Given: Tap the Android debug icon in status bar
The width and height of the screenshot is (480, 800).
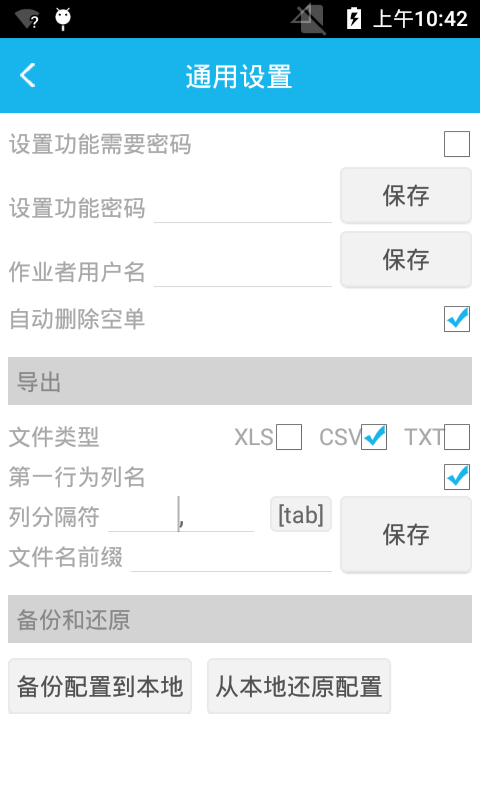Looking at the screenshot, I should click(x=63, y=19).
